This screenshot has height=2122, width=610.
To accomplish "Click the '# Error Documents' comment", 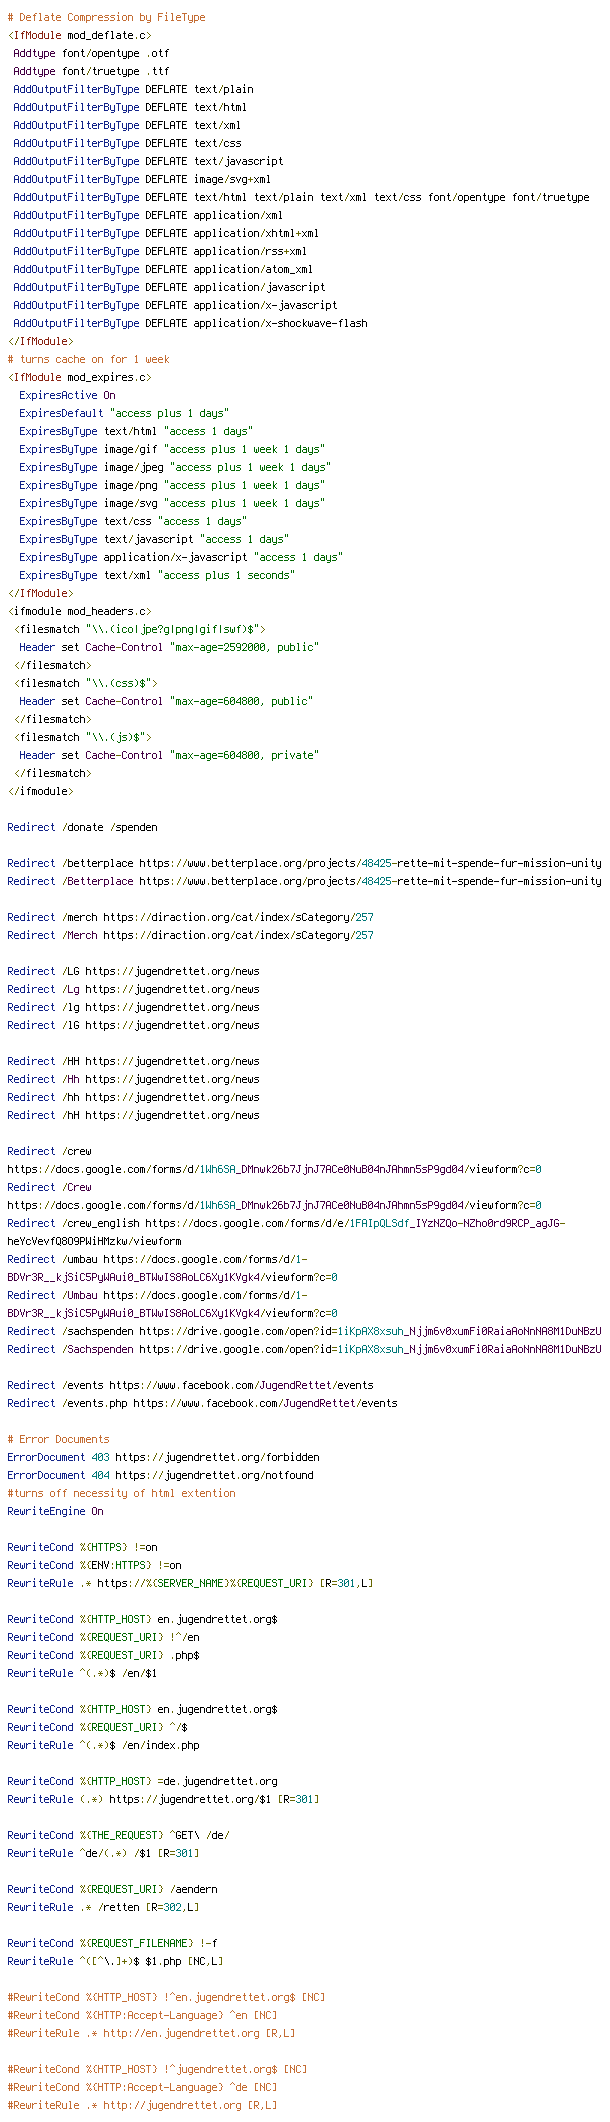I will [58, 1440].
